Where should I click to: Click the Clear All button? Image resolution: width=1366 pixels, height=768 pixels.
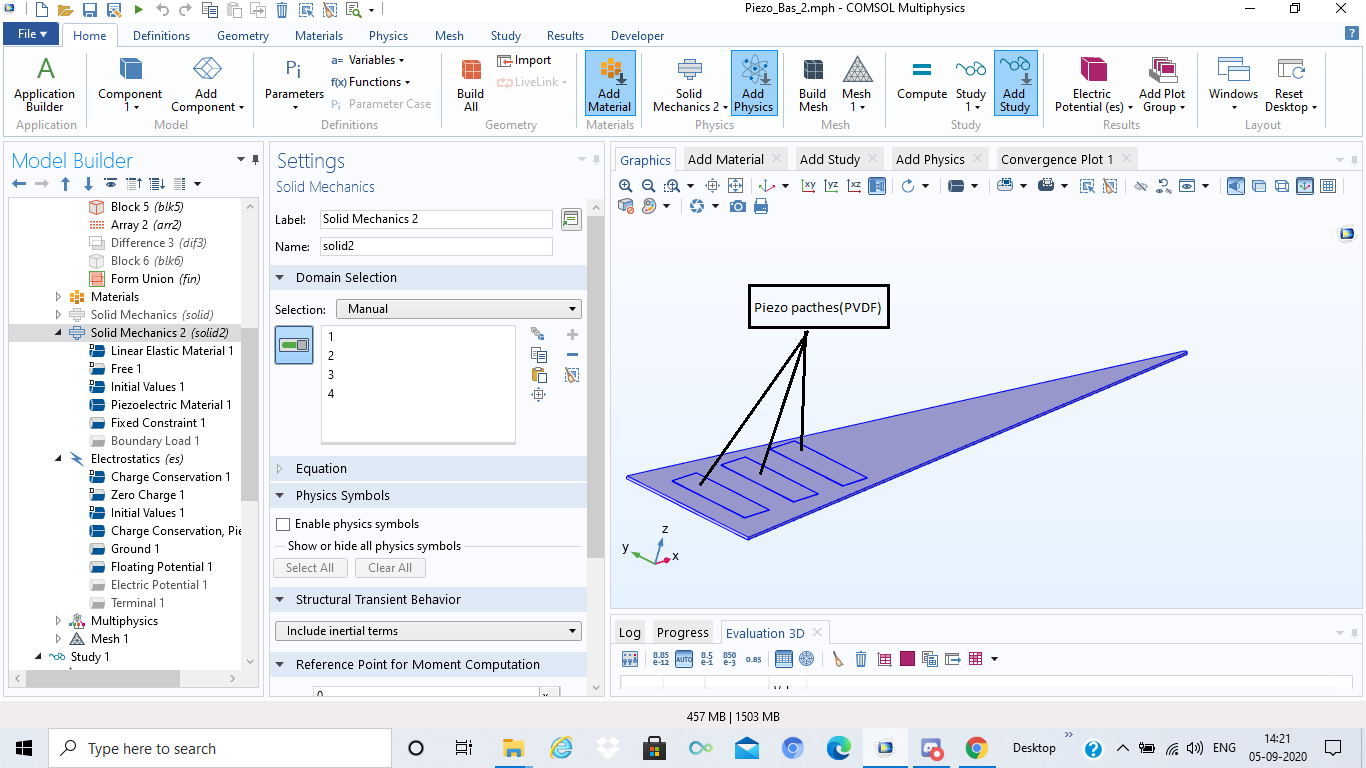coord(390,568)
